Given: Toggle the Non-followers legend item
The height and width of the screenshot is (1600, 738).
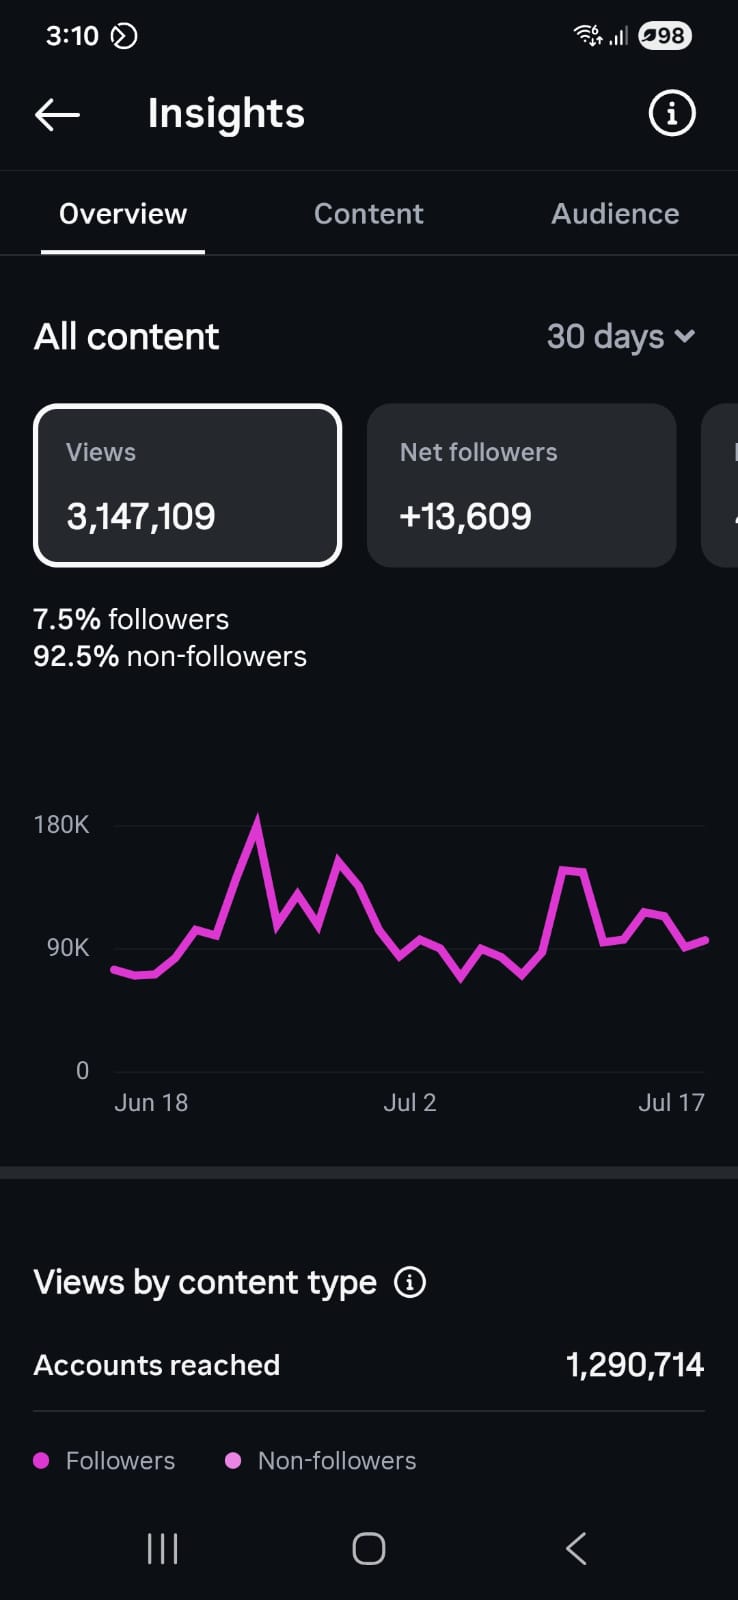Looking at the screenshot, I should (x=320, y=1461).
